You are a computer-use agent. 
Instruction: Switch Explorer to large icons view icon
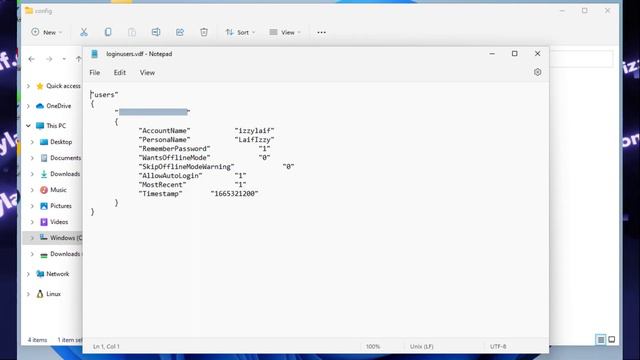coord(611,340)
